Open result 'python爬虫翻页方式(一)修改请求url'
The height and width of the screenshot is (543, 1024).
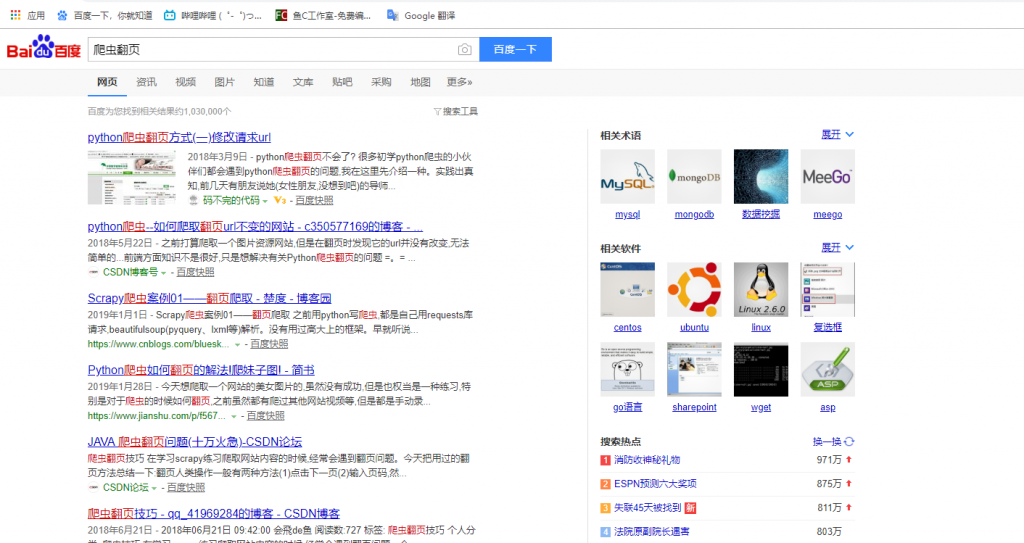pos(179,138)
